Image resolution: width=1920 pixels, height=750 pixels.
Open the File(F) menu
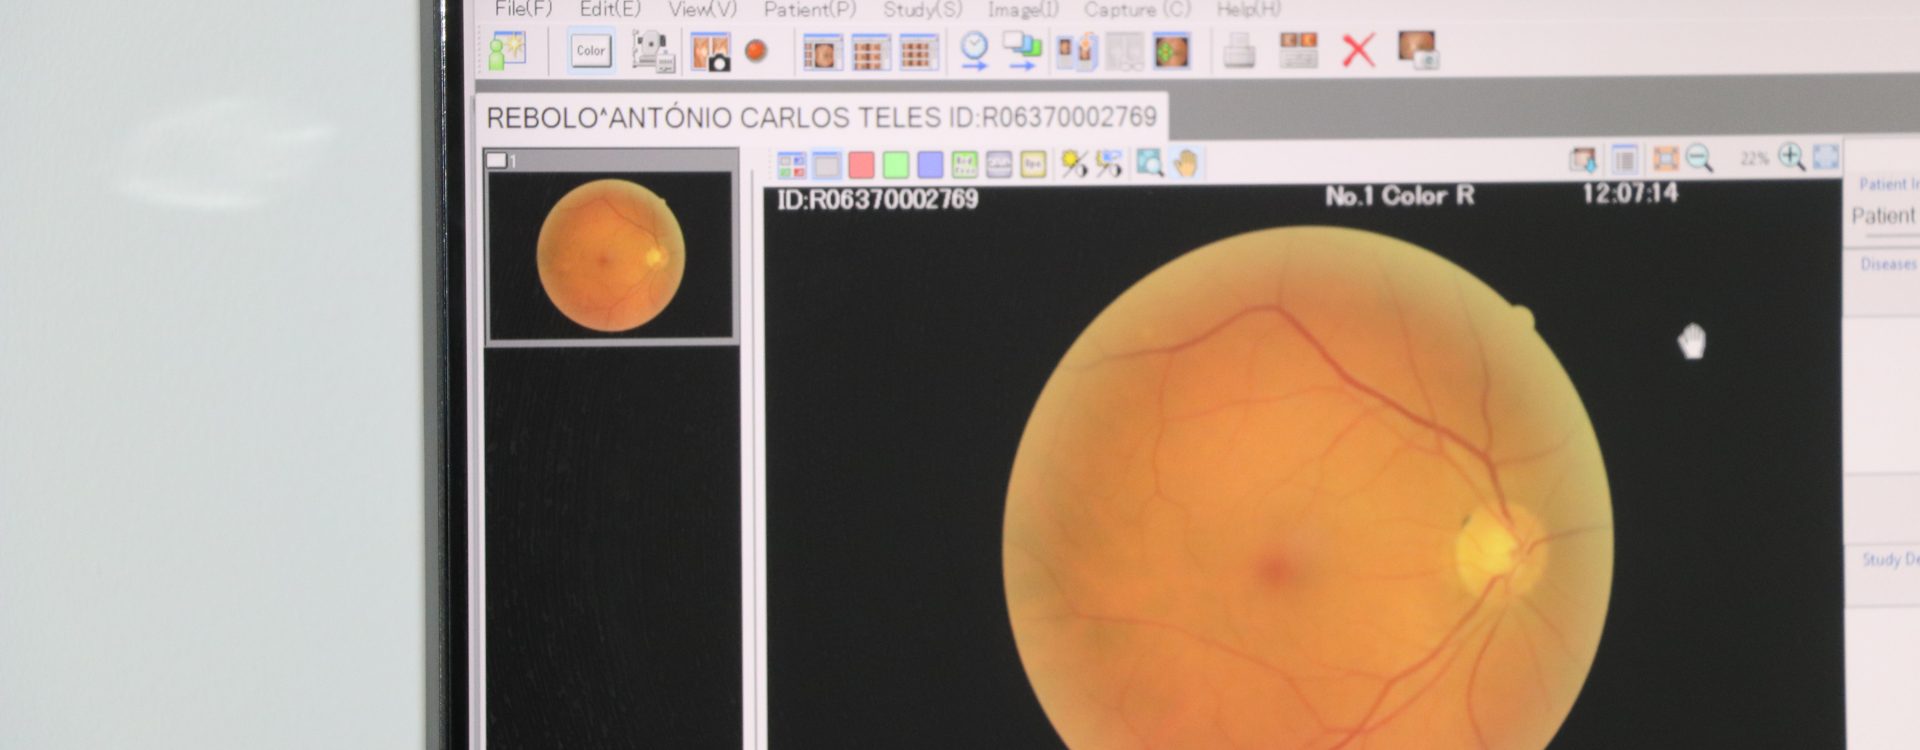(523, 9)
